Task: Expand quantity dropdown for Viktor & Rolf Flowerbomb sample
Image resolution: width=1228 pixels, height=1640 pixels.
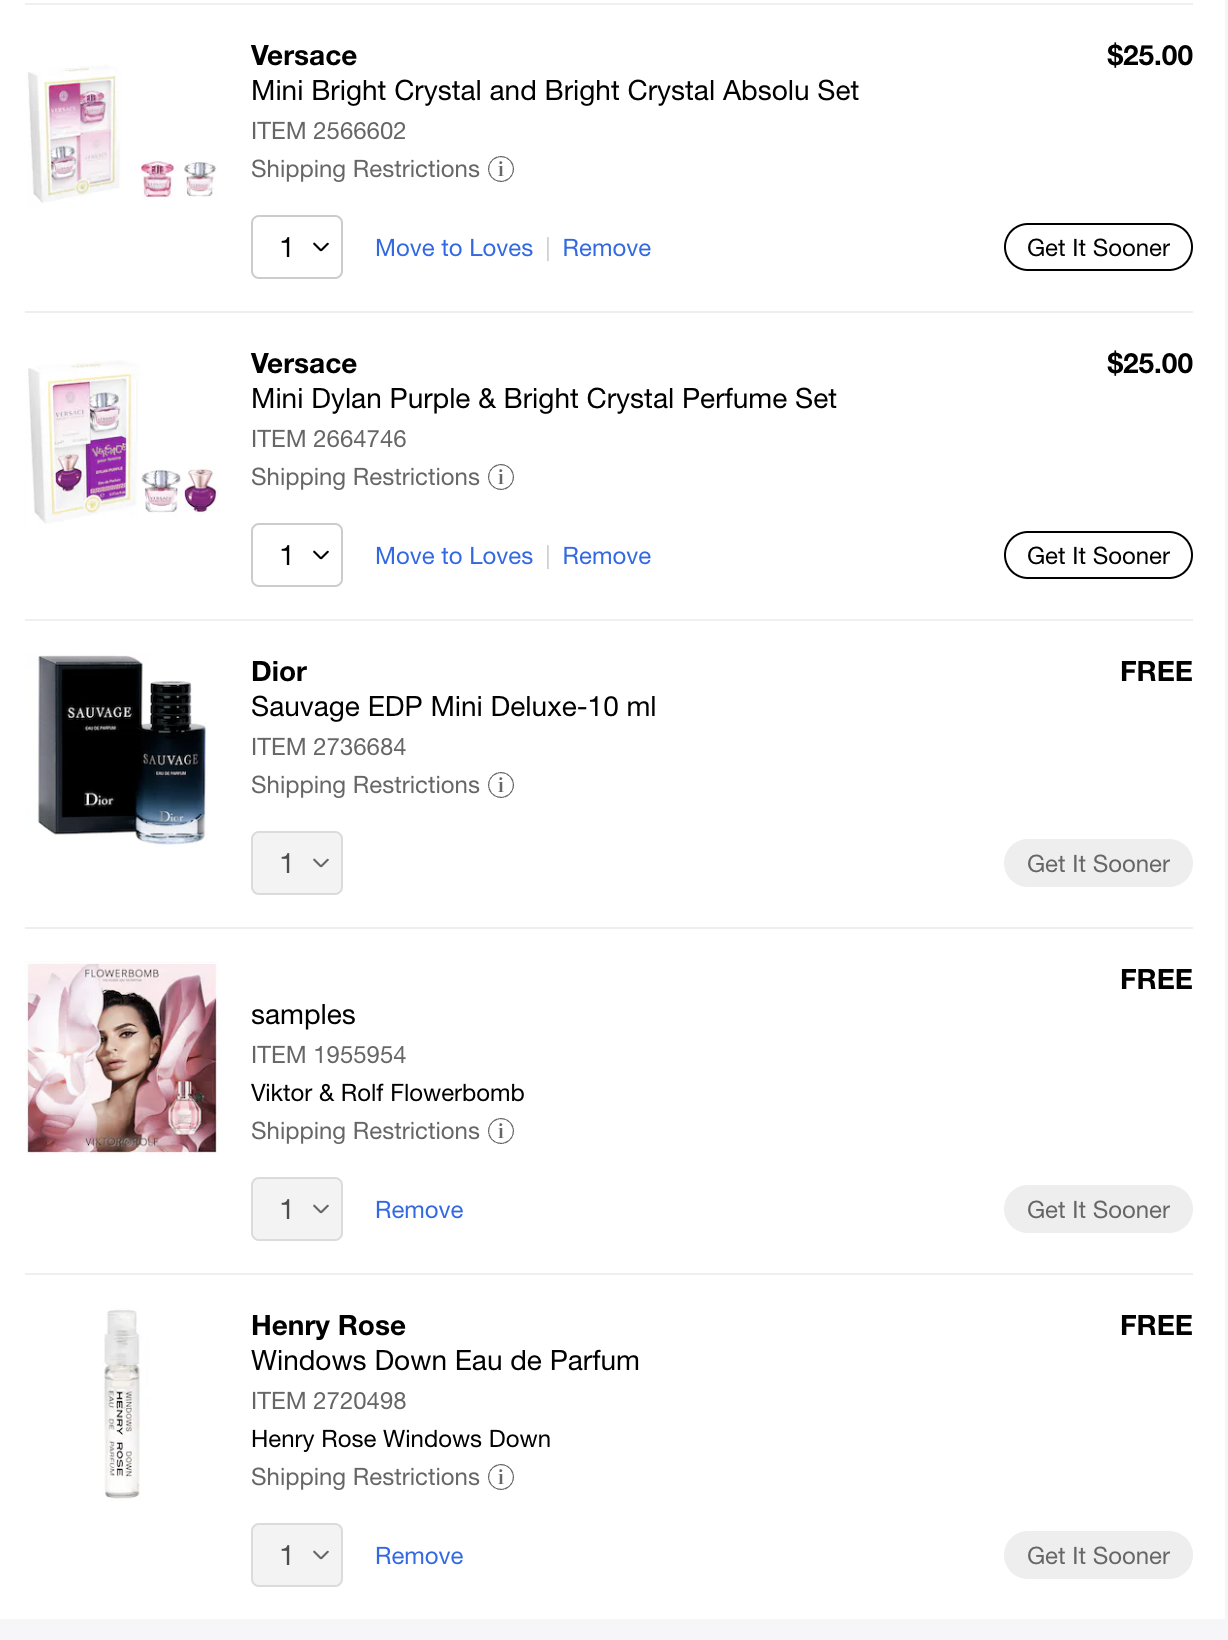Action: [297, 1209]
